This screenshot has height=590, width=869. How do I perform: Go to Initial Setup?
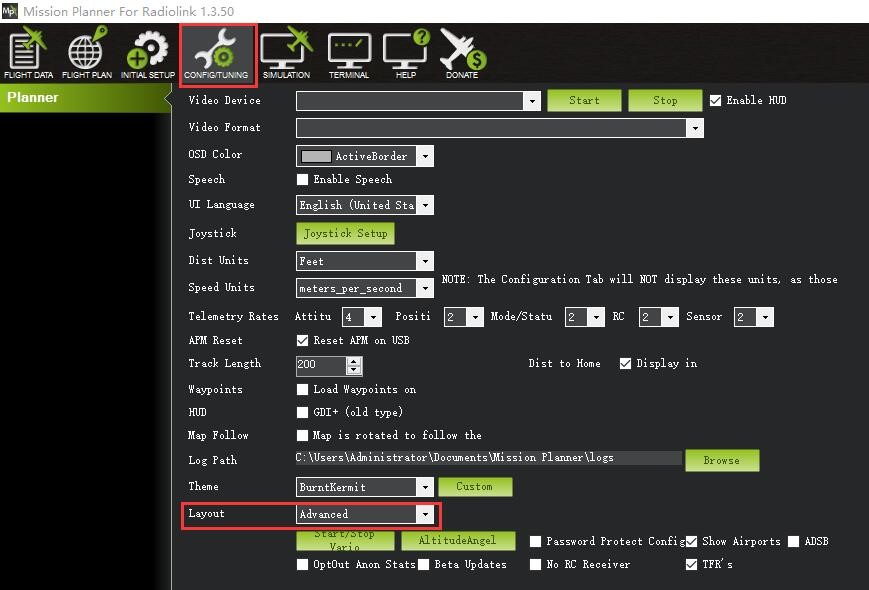pos(148,54)
